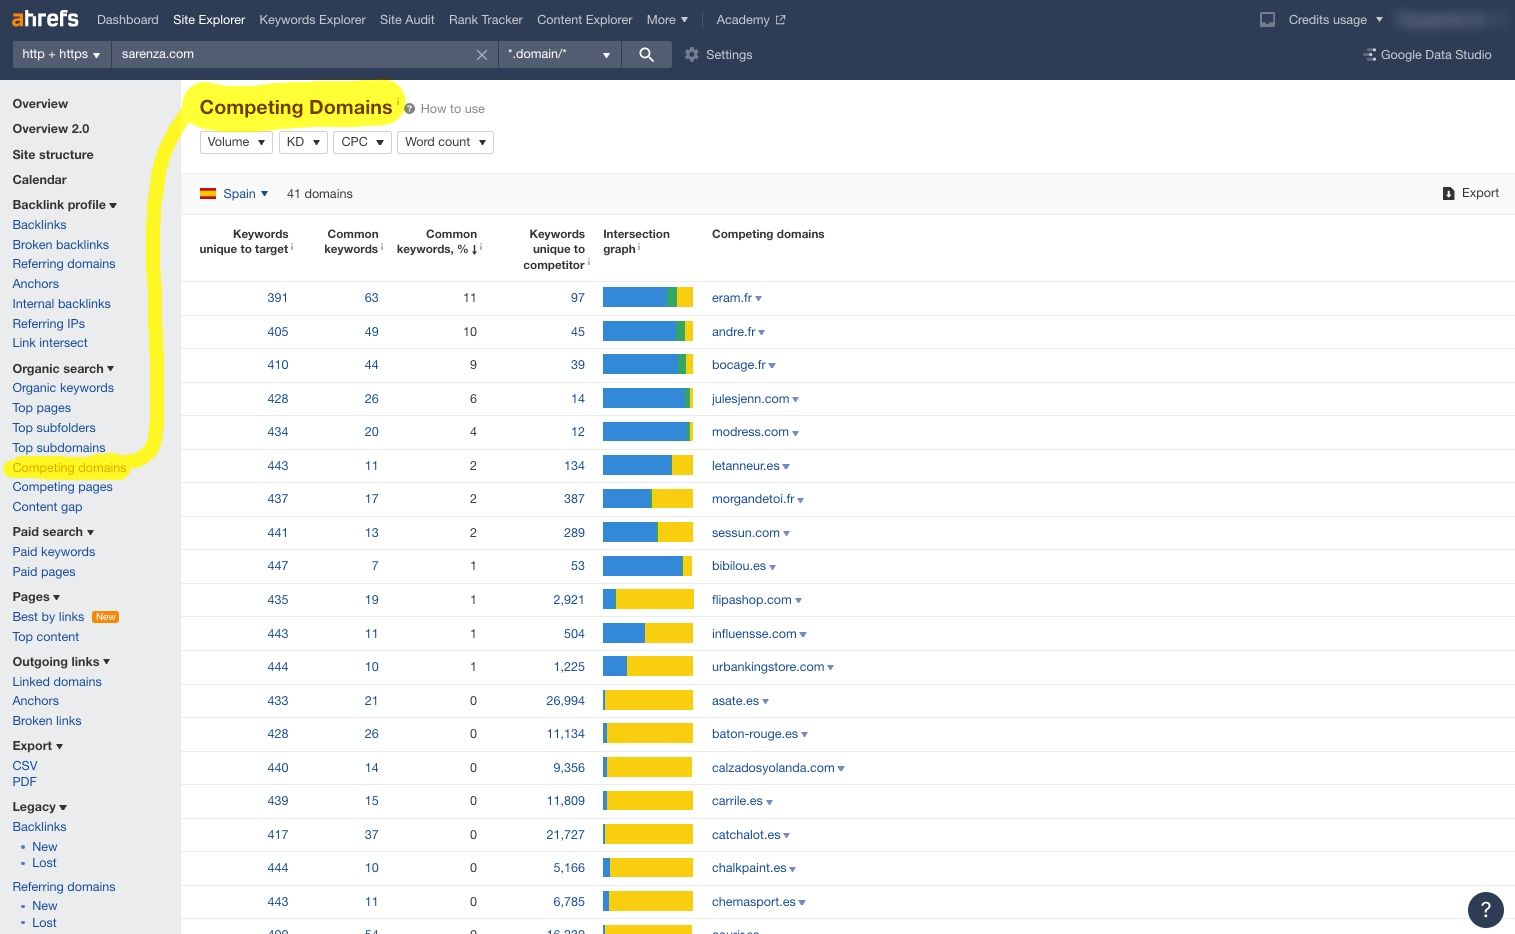
Task: Open the More navigation menu
Action: tap(667, 19)
